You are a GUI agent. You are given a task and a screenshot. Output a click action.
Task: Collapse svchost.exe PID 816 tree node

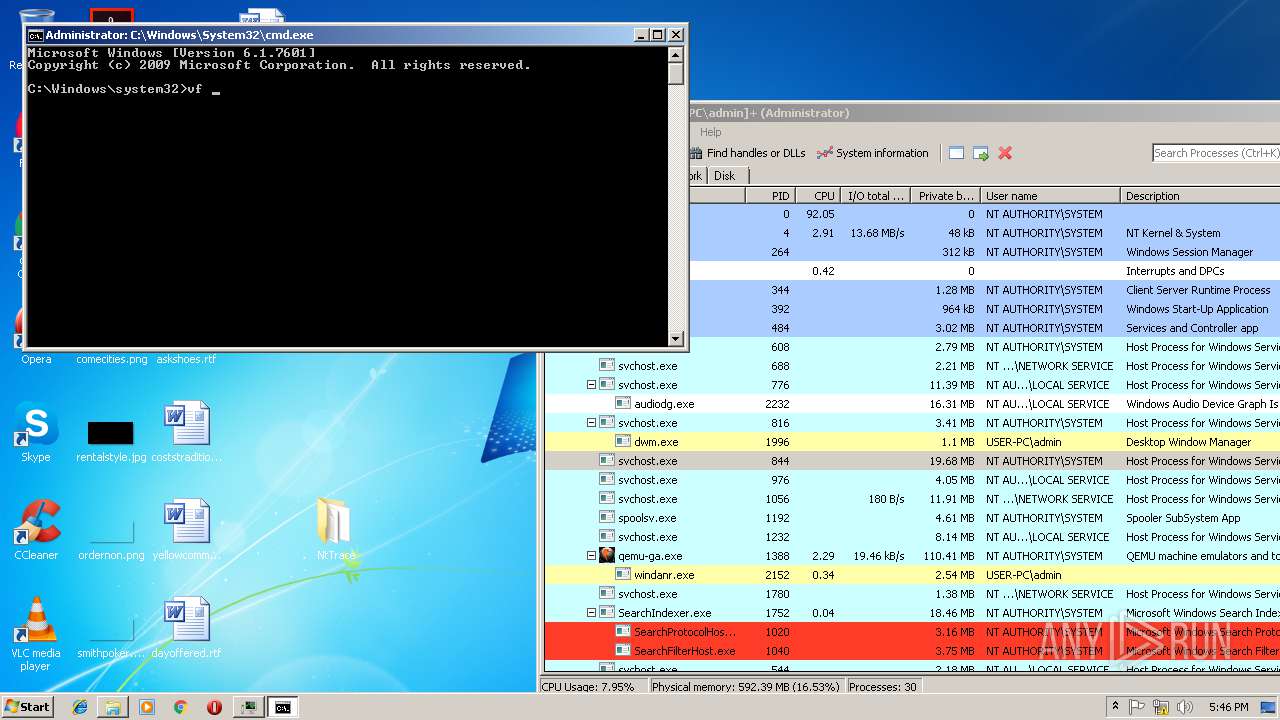591,423
